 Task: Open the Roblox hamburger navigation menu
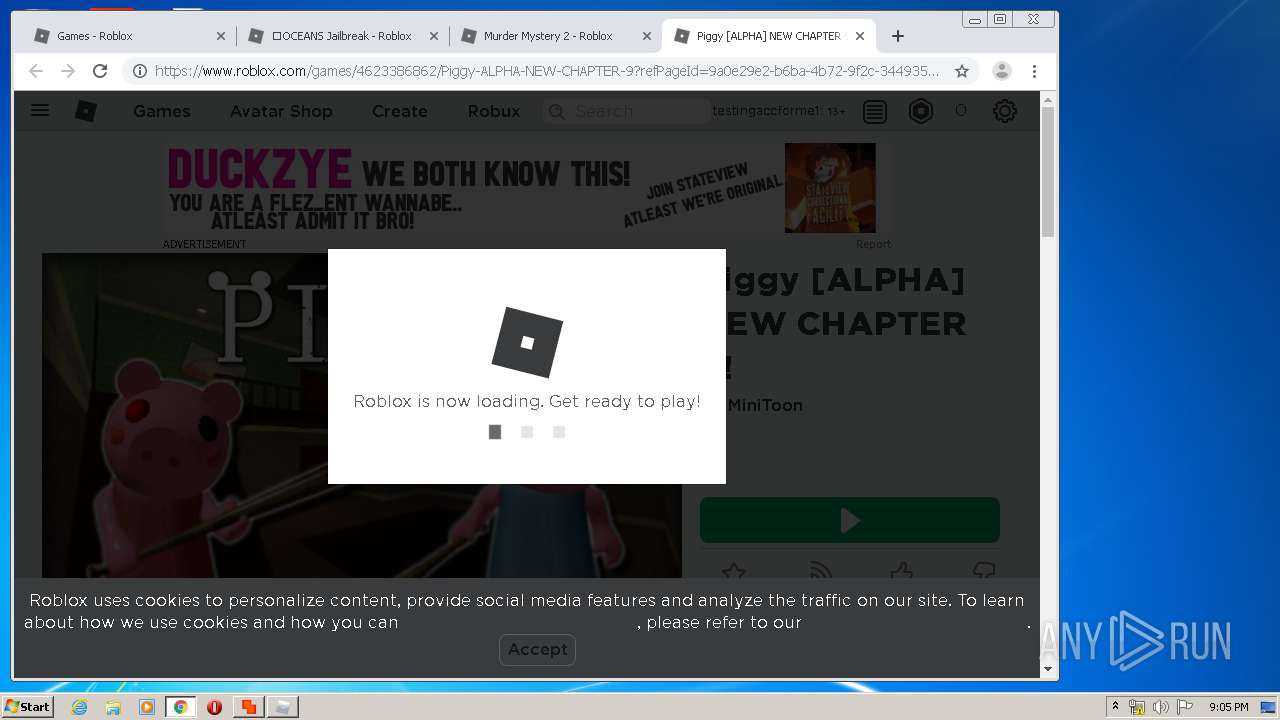(x=40, y=111)
